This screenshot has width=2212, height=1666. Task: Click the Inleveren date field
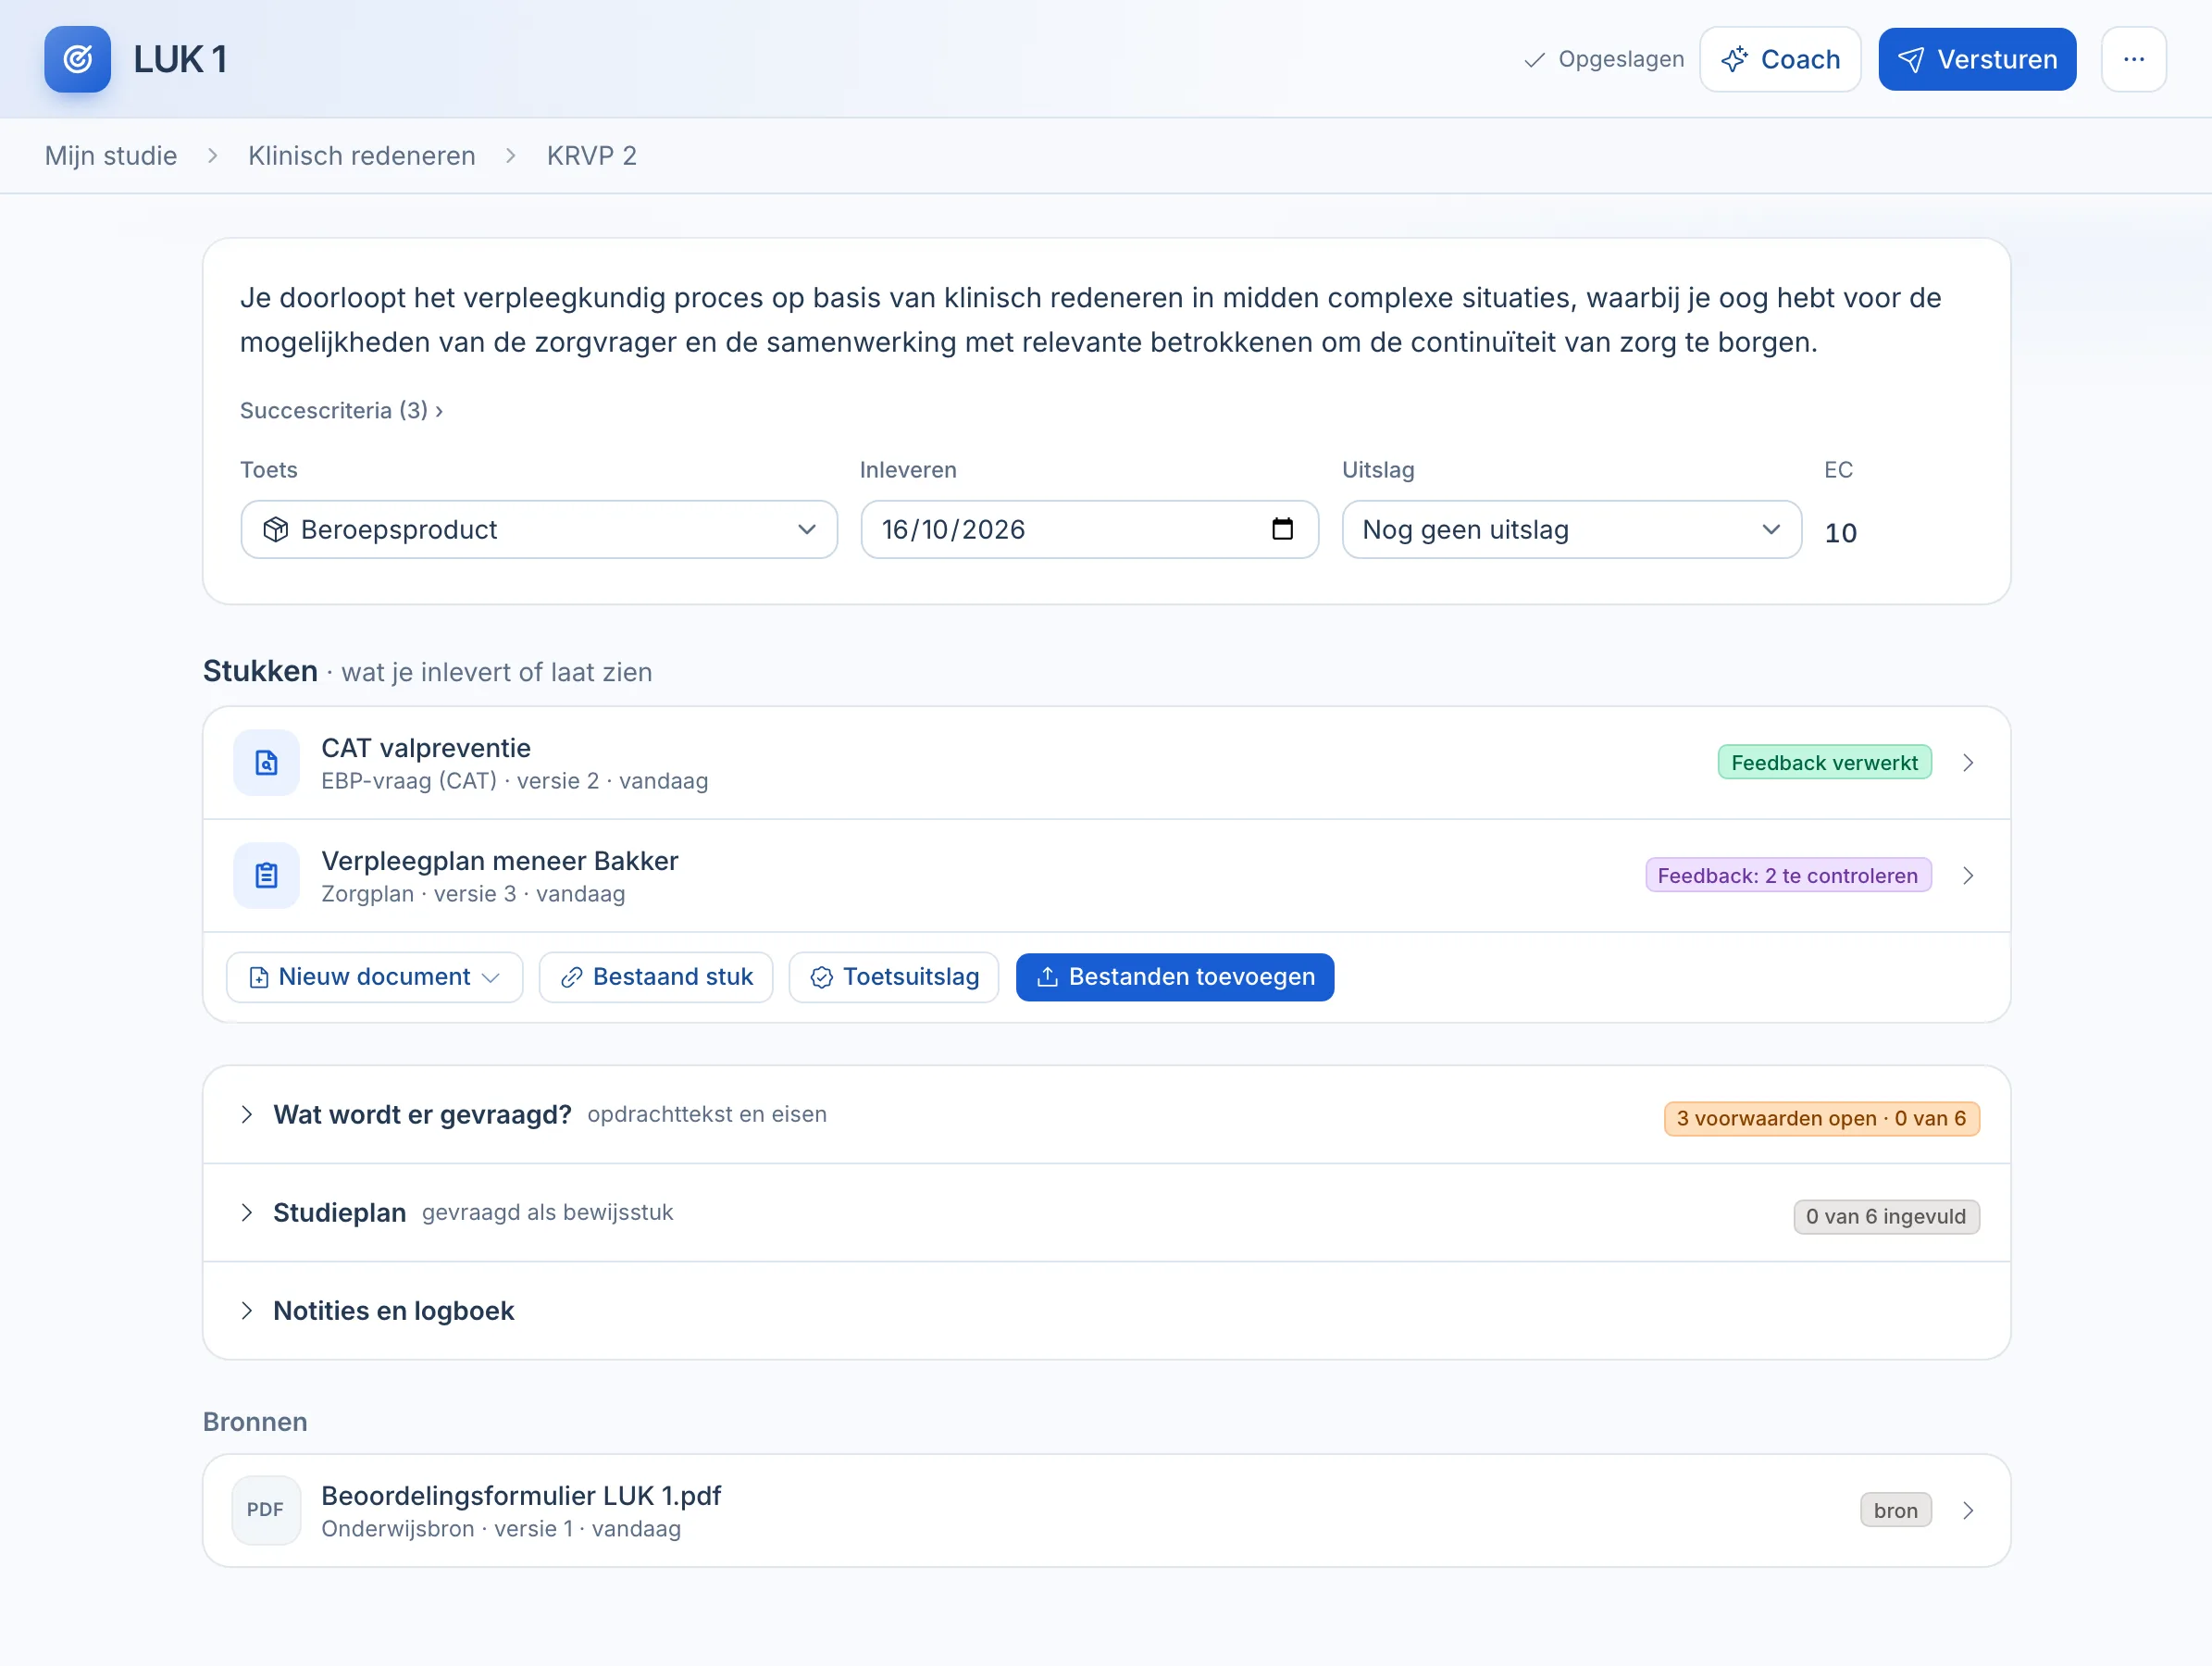[1089, 530]
